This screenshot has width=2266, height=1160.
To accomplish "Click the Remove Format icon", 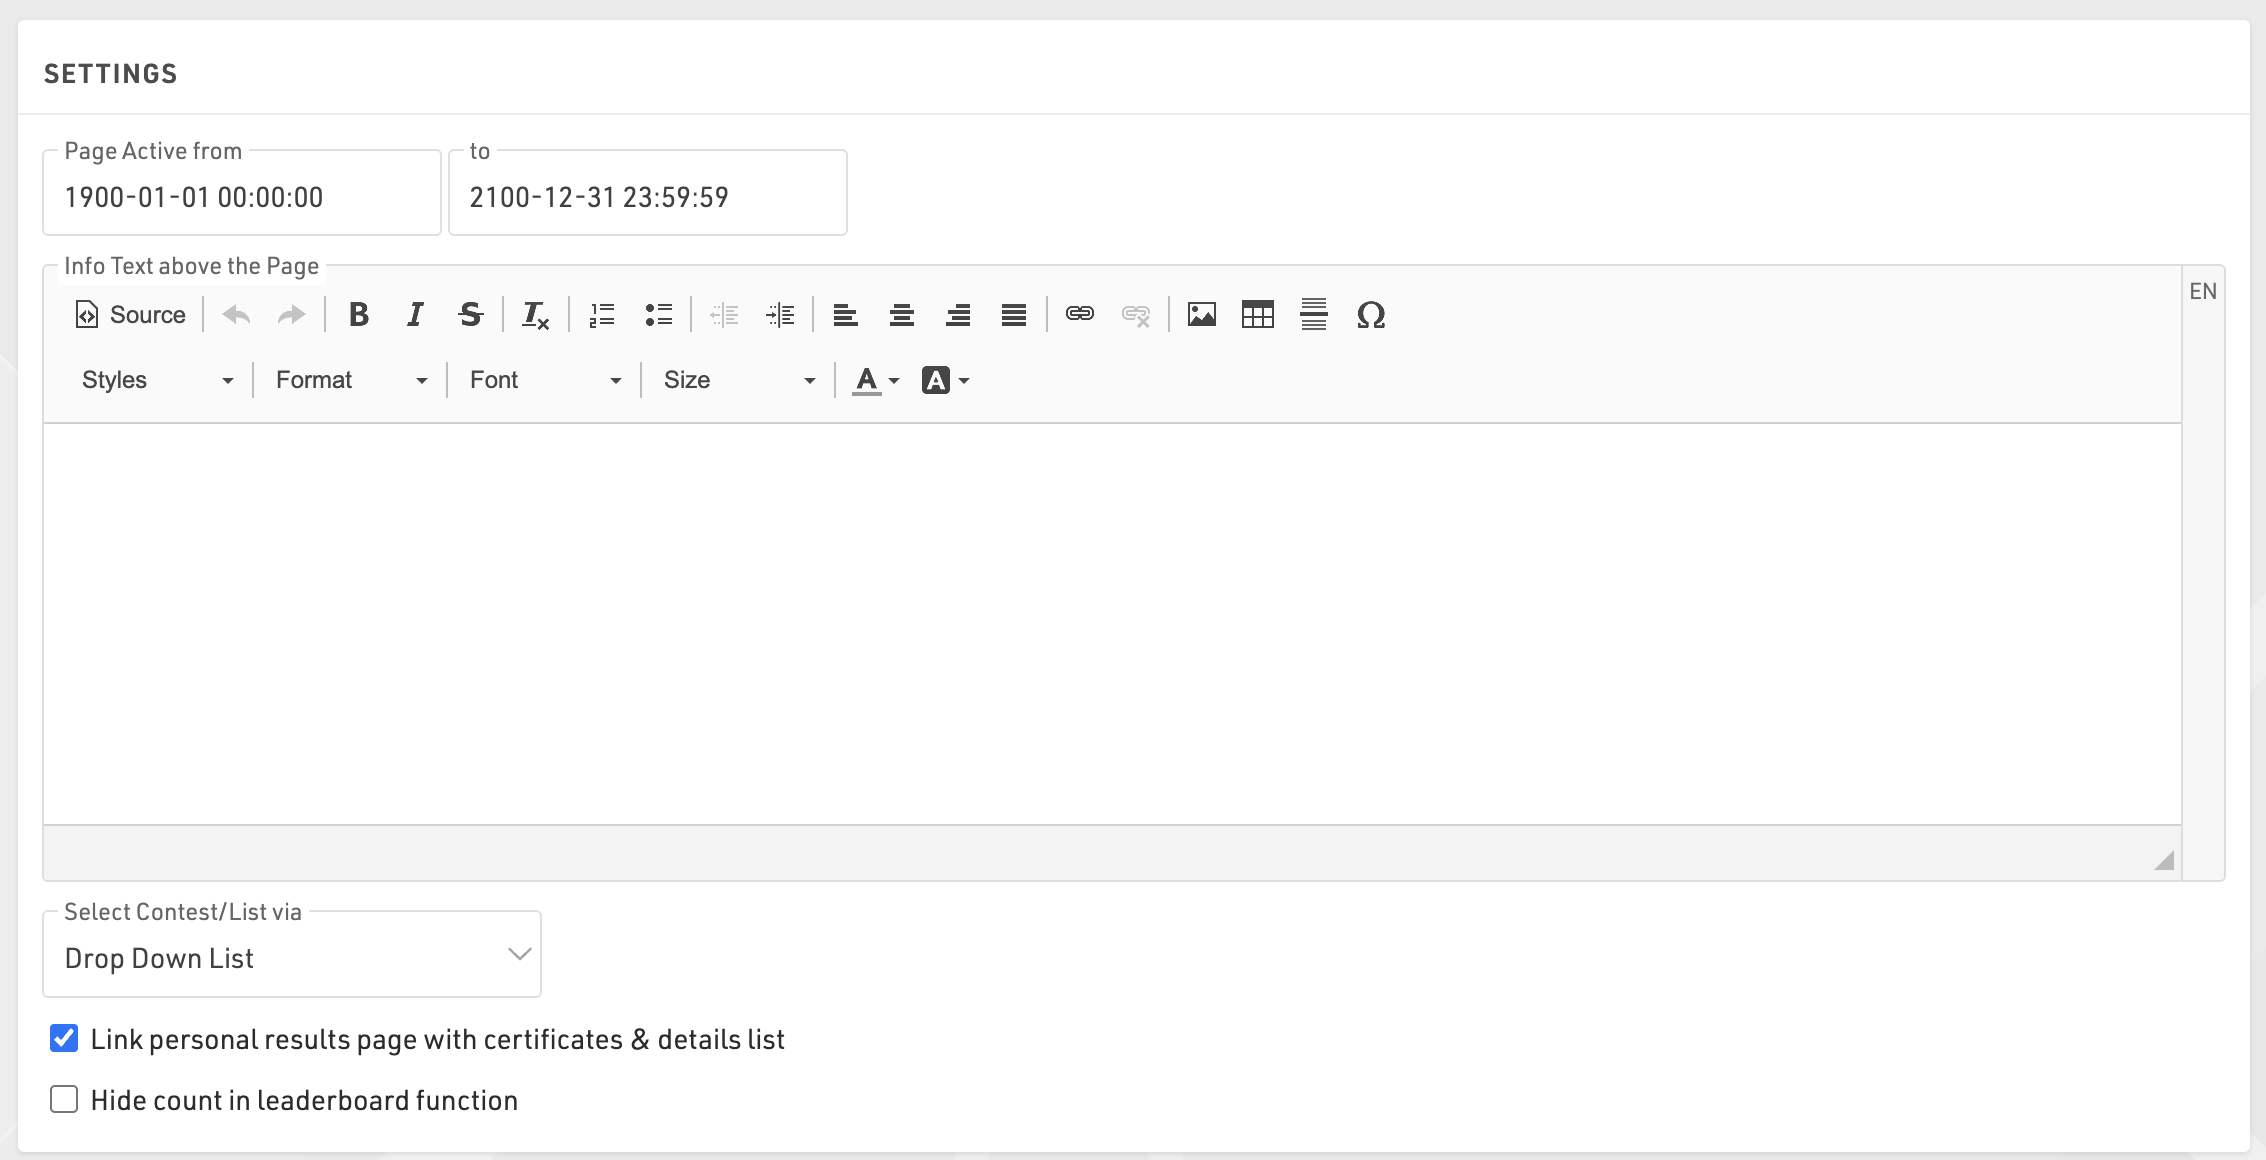I will [535, 315].
